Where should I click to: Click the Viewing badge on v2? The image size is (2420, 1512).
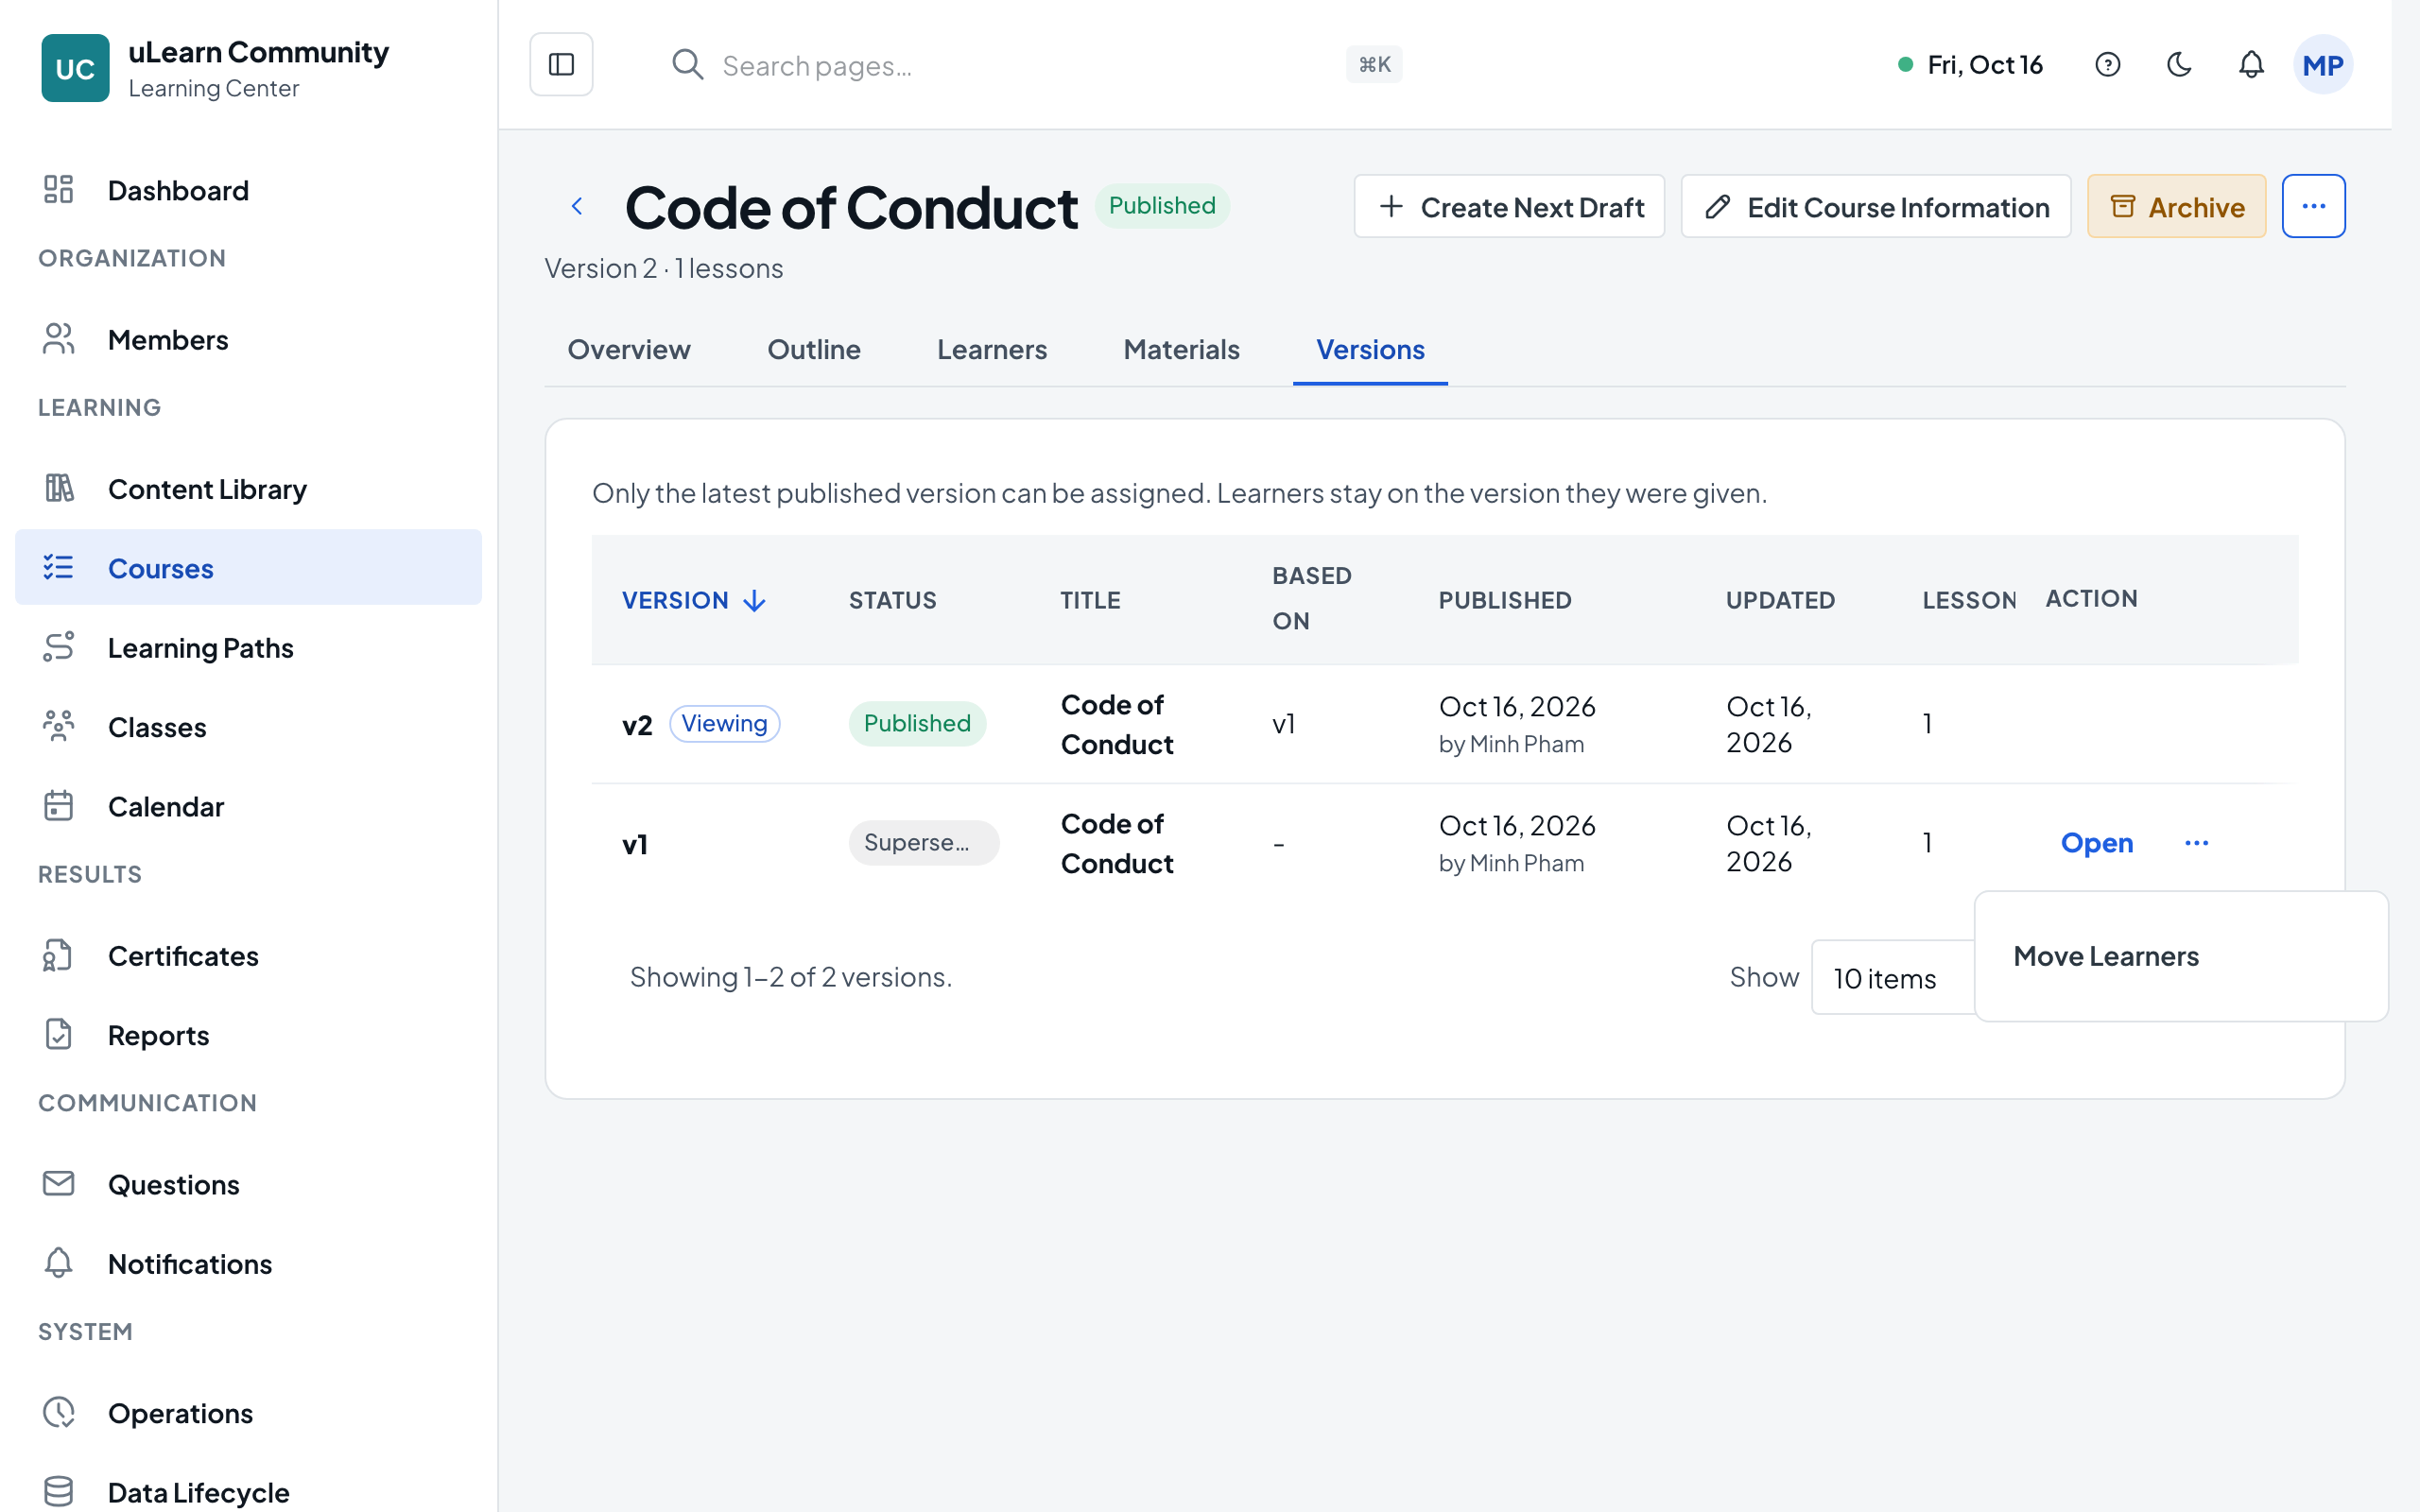click(724, 723)
